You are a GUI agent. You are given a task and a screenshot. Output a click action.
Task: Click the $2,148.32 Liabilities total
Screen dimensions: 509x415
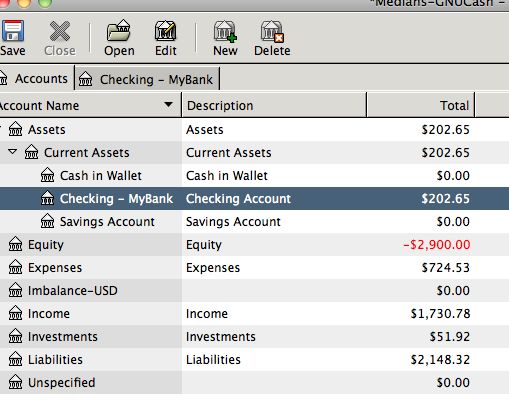[440, 360]
